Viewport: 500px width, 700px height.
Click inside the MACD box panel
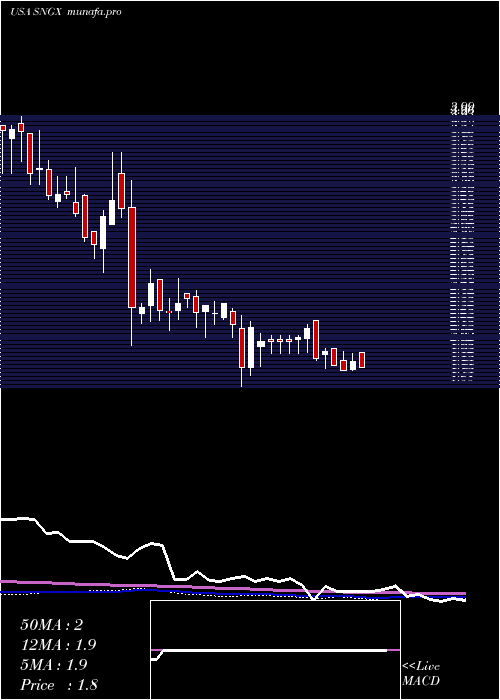pos(275,650)
